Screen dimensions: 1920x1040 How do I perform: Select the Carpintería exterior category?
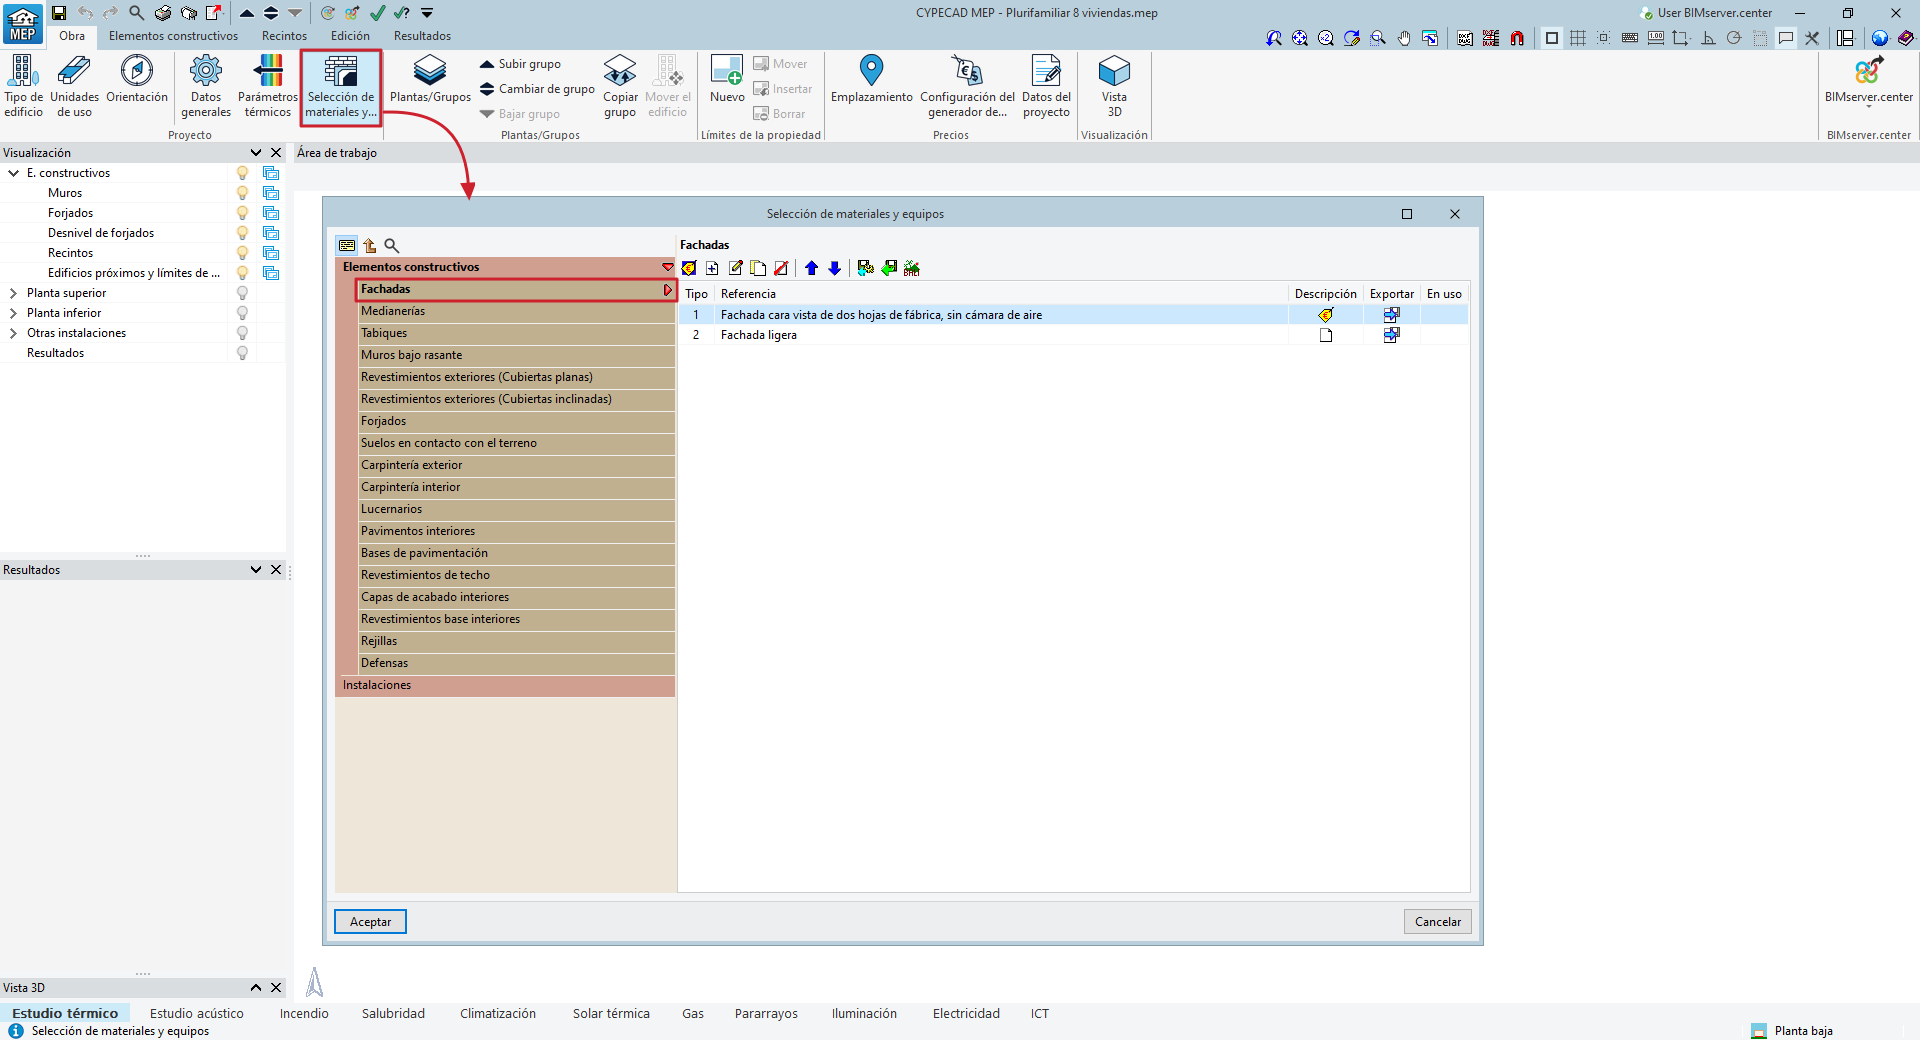(x=411, y=465)
